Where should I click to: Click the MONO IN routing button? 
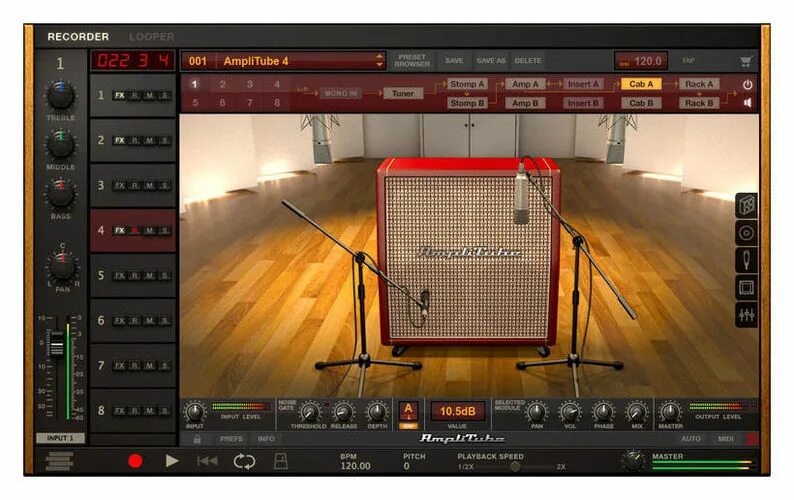pos(340,93)
